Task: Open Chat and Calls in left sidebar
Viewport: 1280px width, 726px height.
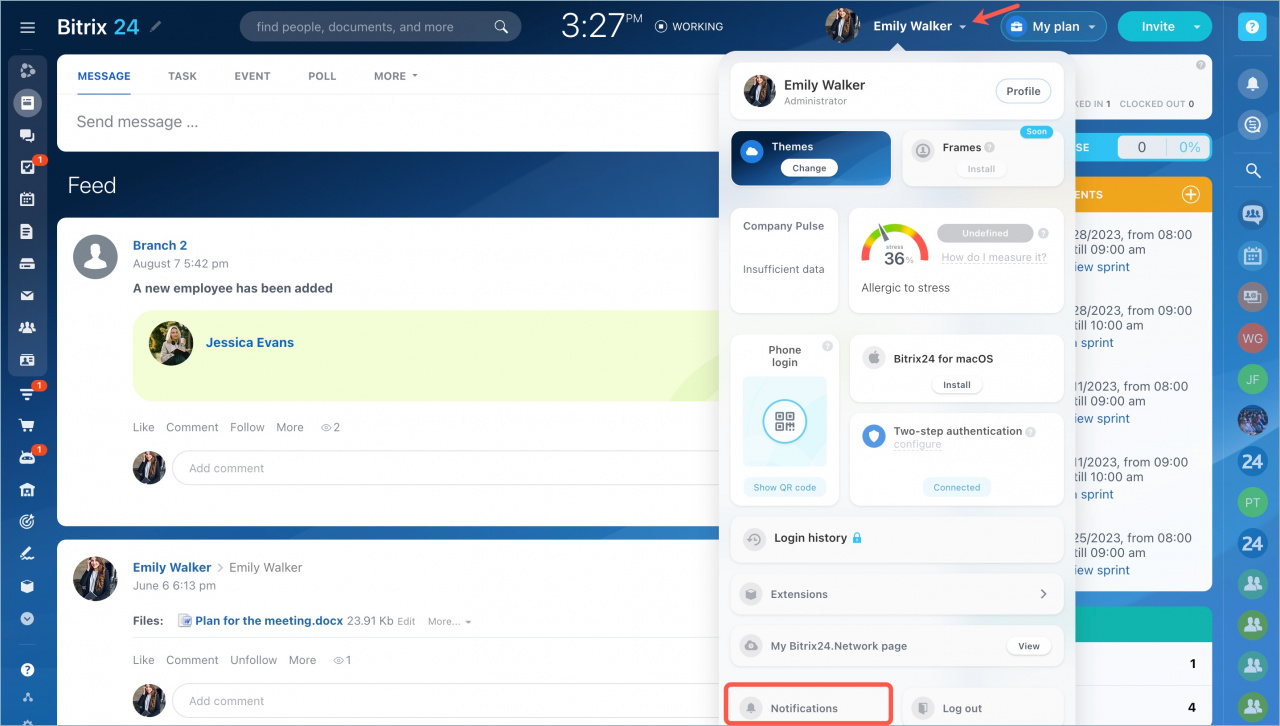Action: (x=28, y=135)
